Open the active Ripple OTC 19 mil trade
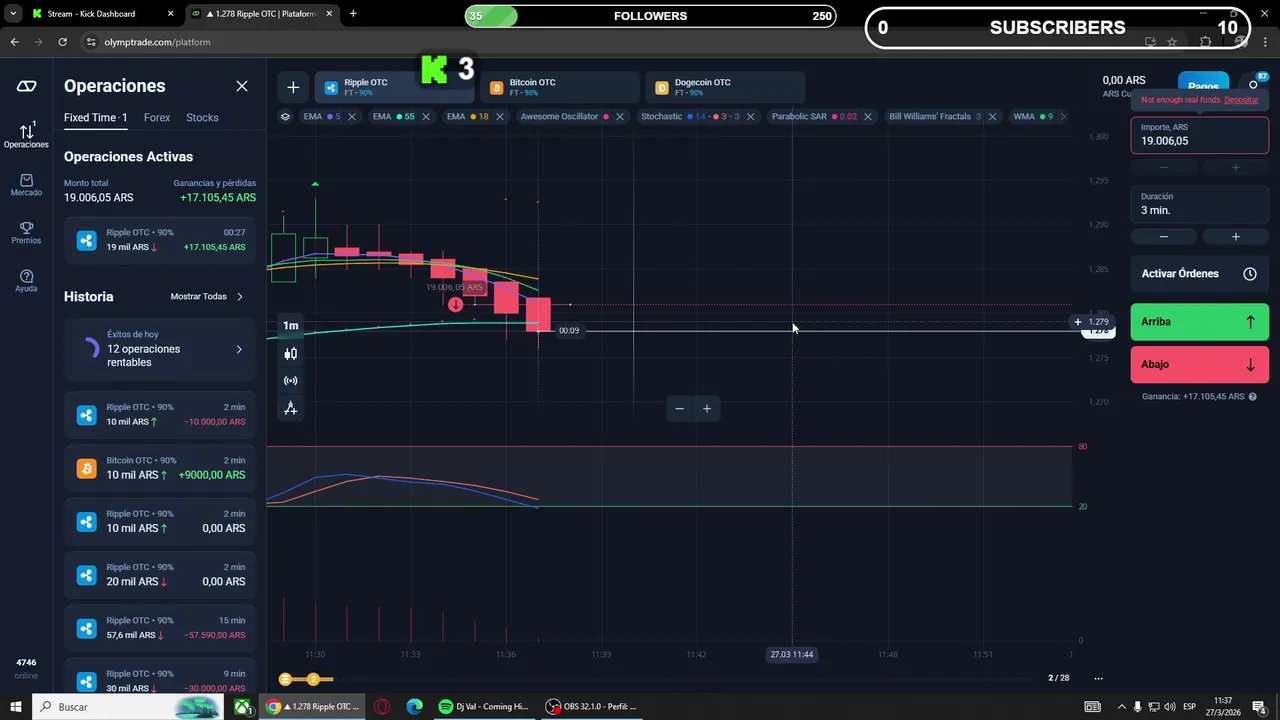 [160, 240]
